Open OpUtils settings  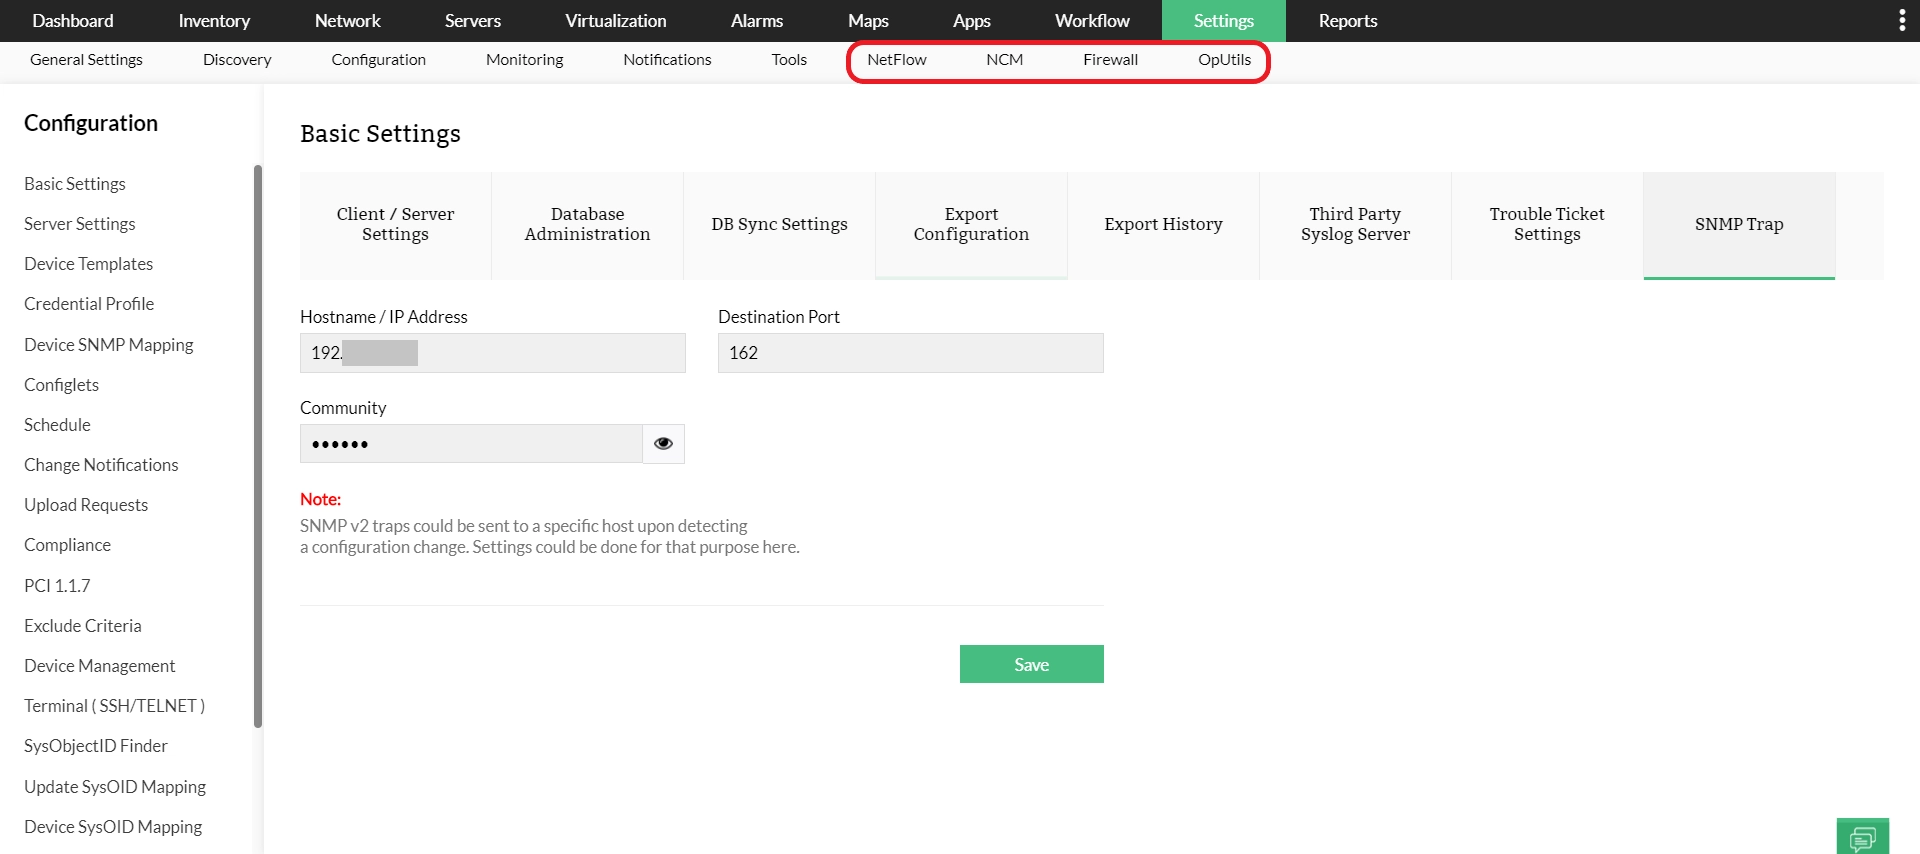[1225, 60]
